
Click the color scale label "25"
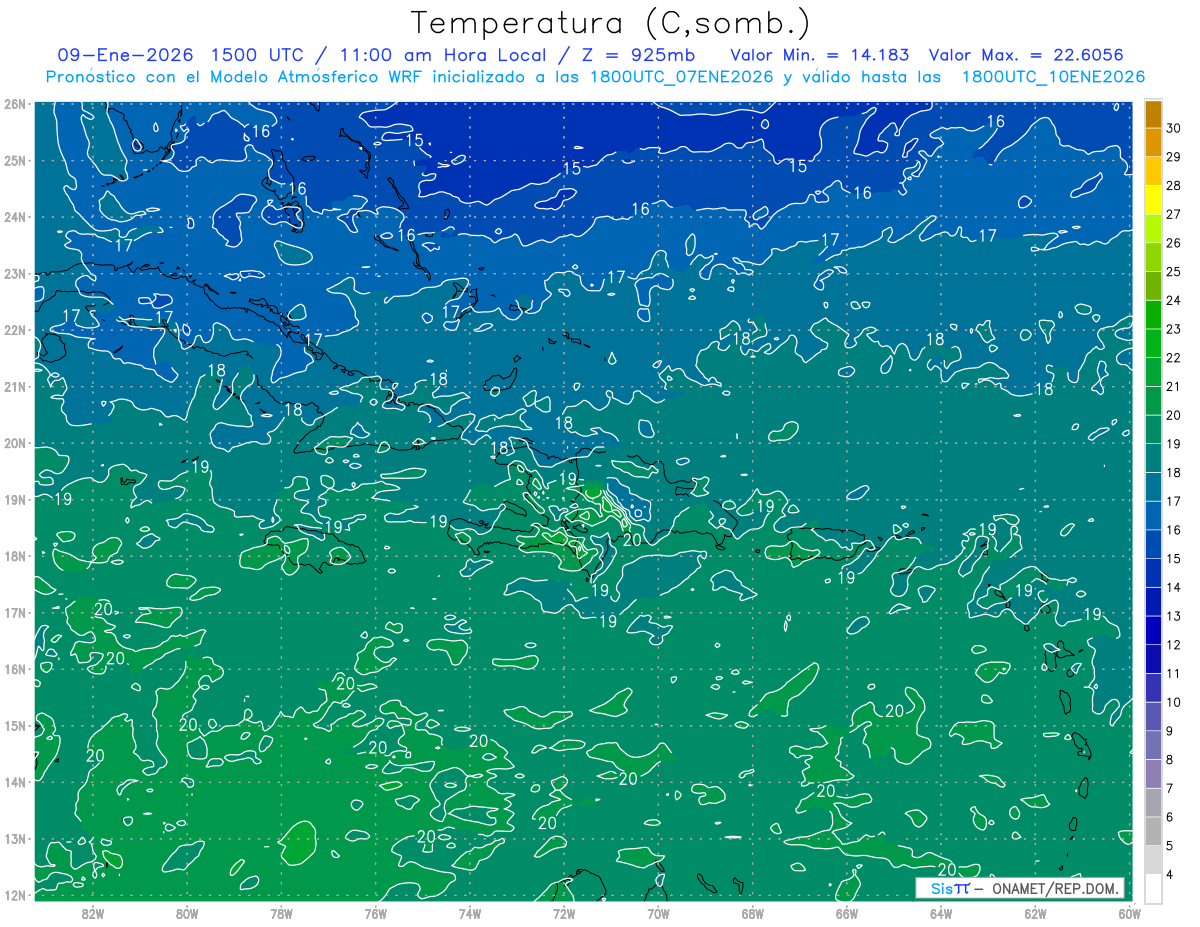[1174, 272]
